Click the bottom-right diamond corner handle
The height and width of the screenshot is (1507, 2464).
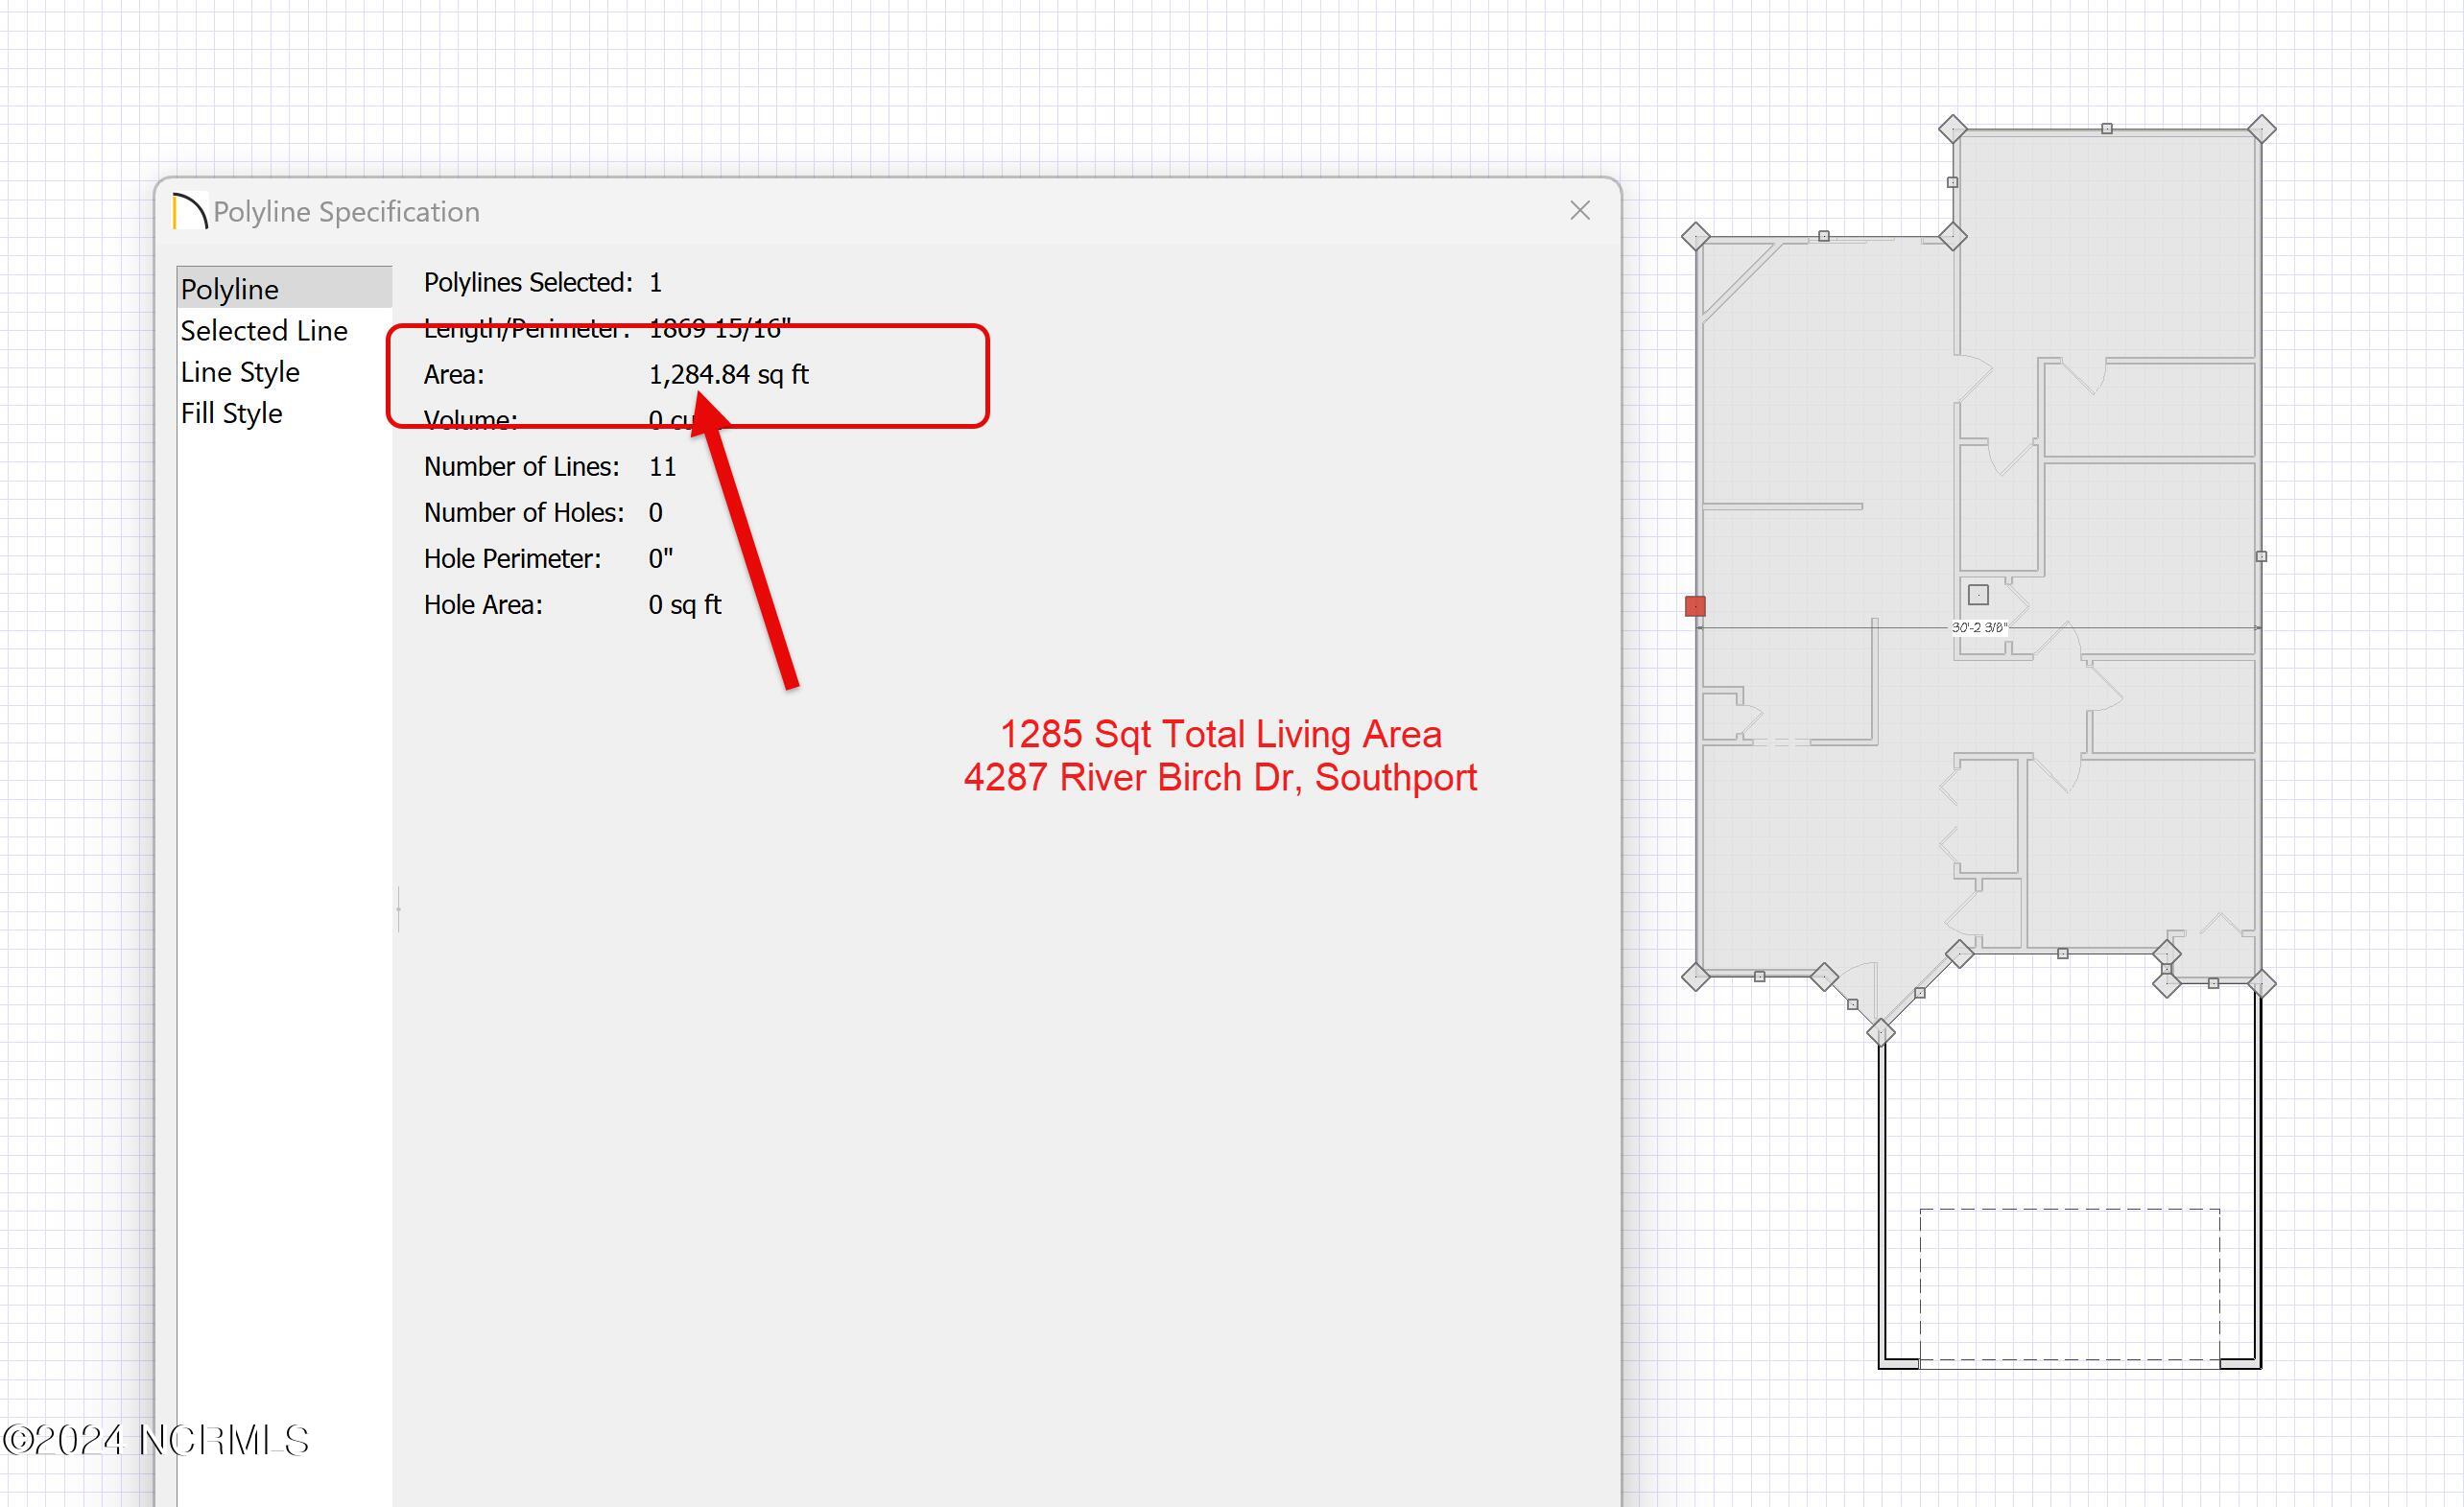point(2262,984)
